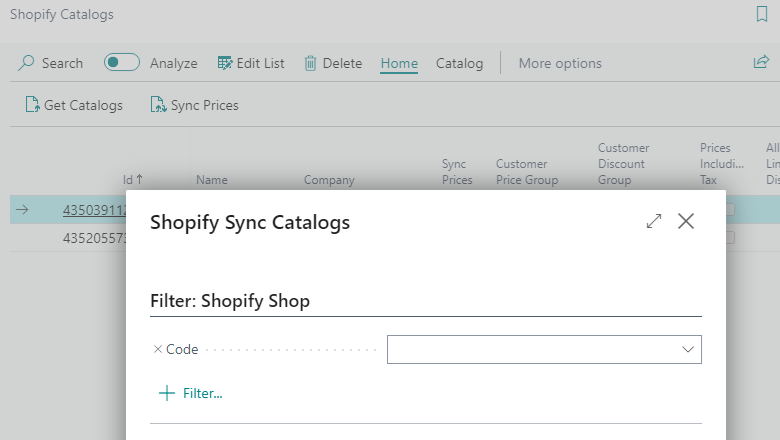Close the Shopify Sync Catalogs dialog
This screenshot has height=440, width=780.
click(685, 221)
